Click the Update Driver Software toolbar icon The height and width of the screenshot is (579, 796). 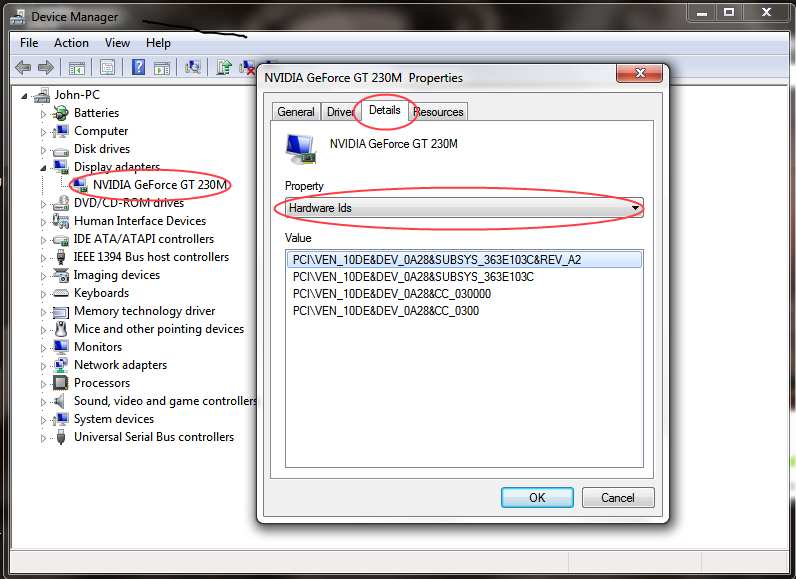point(224,67)
